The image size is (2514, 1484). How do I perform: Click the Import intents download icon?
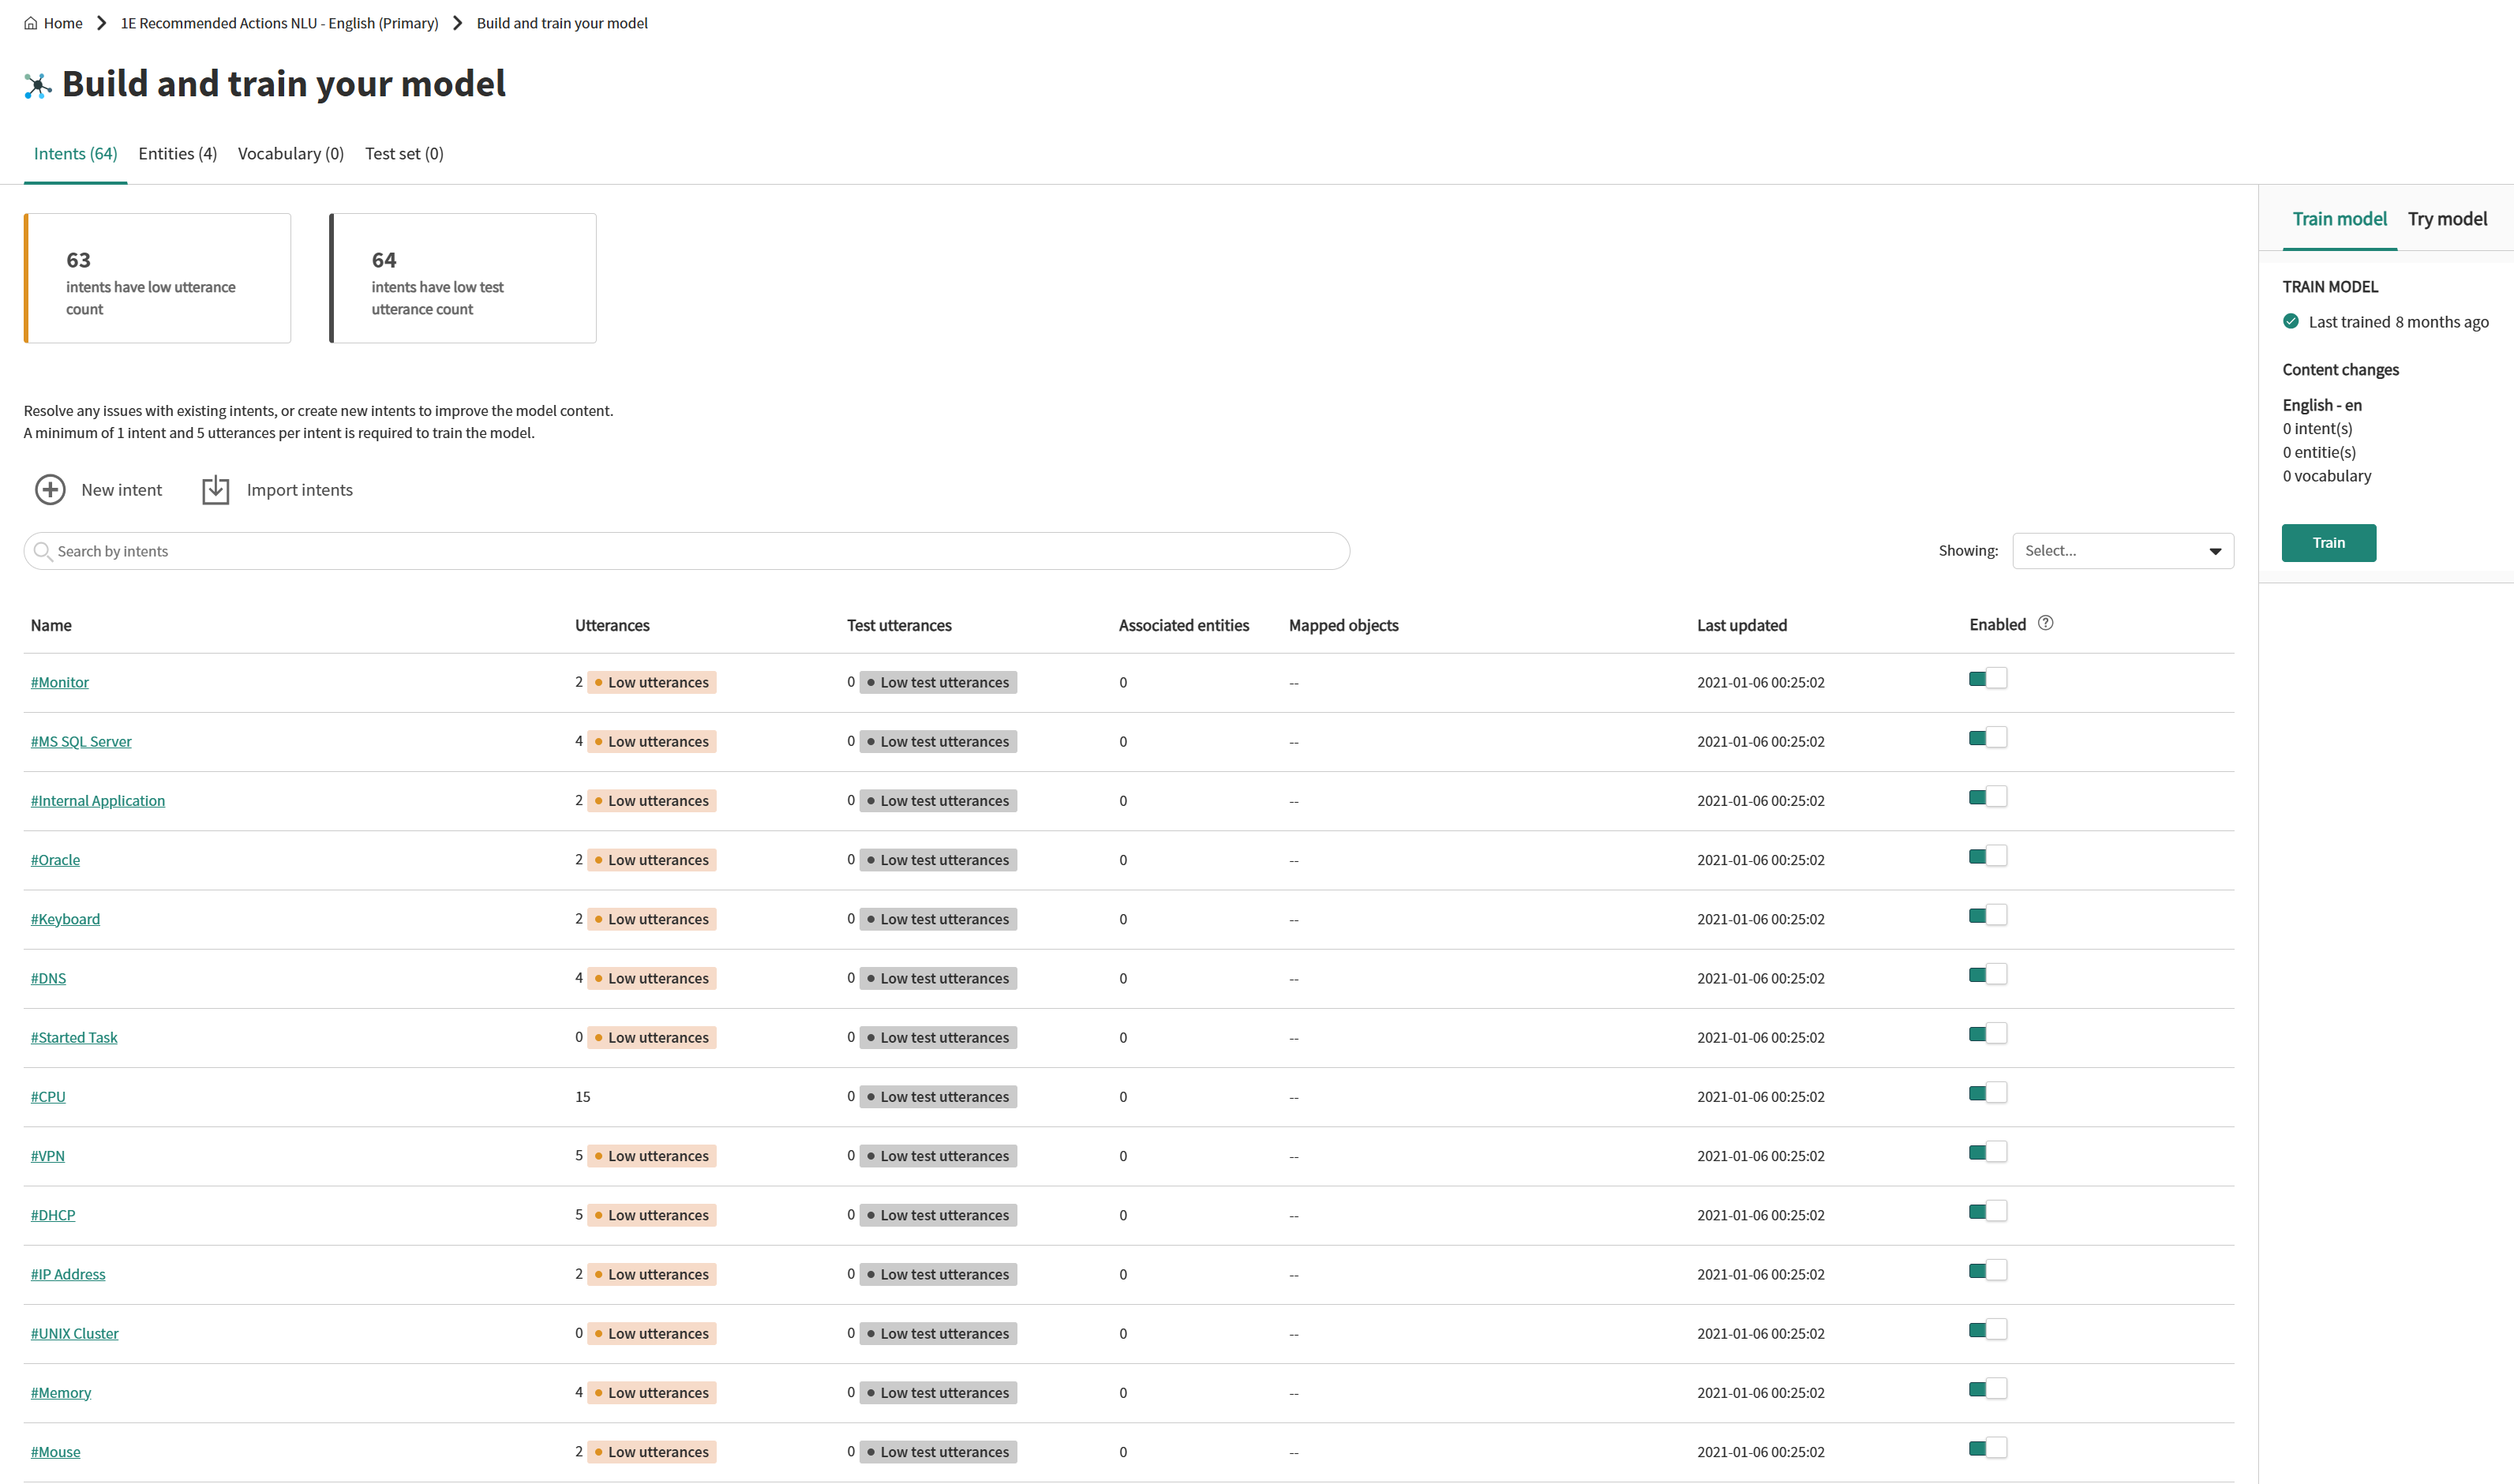tap(215, 490)
